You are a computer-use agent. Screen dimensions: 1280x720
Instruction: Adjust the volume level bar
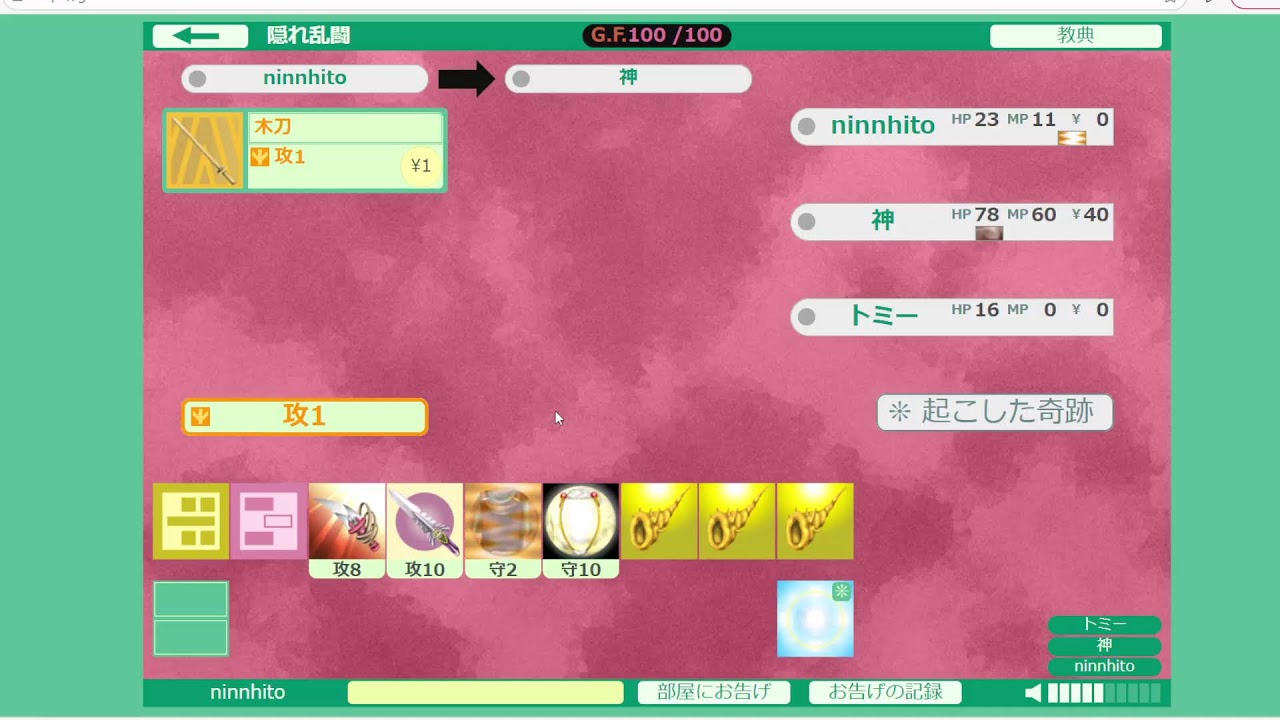point(1104,693)
